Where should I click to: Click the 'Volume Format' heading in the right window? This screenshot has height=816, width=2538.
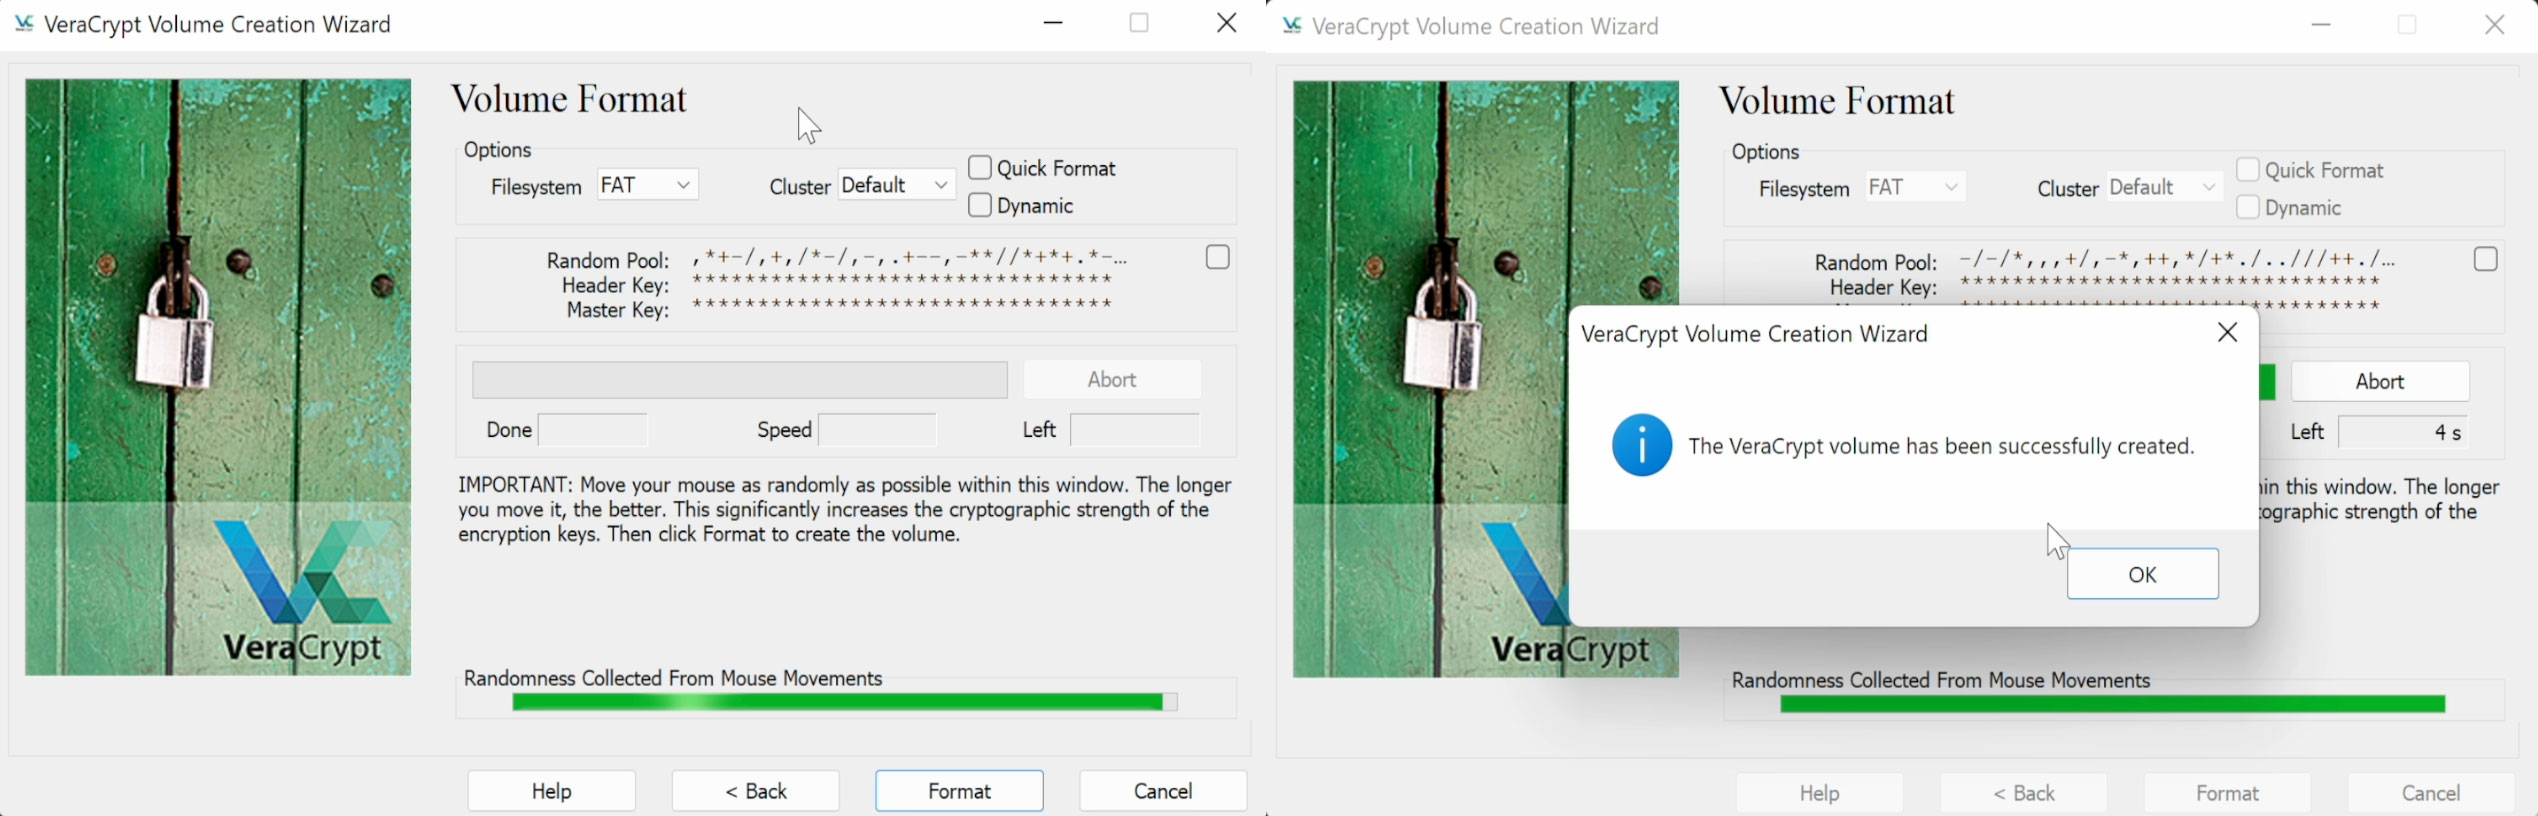1837,101
